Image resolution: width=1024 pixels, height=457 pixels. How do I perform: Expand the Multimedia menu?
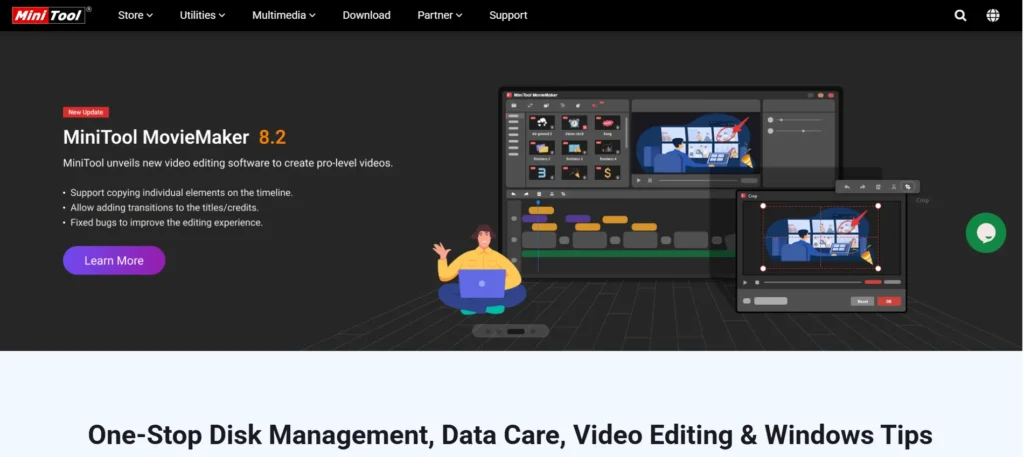284,15
